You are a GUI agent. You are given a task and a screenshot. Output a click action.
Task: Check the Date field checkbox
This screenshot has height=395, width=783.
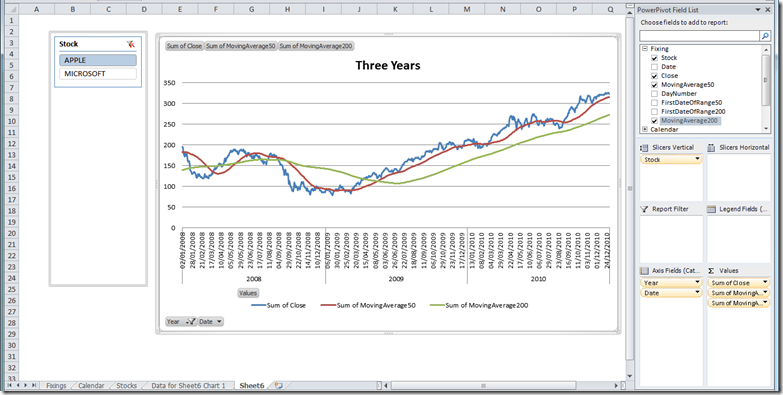coord(654,67)
